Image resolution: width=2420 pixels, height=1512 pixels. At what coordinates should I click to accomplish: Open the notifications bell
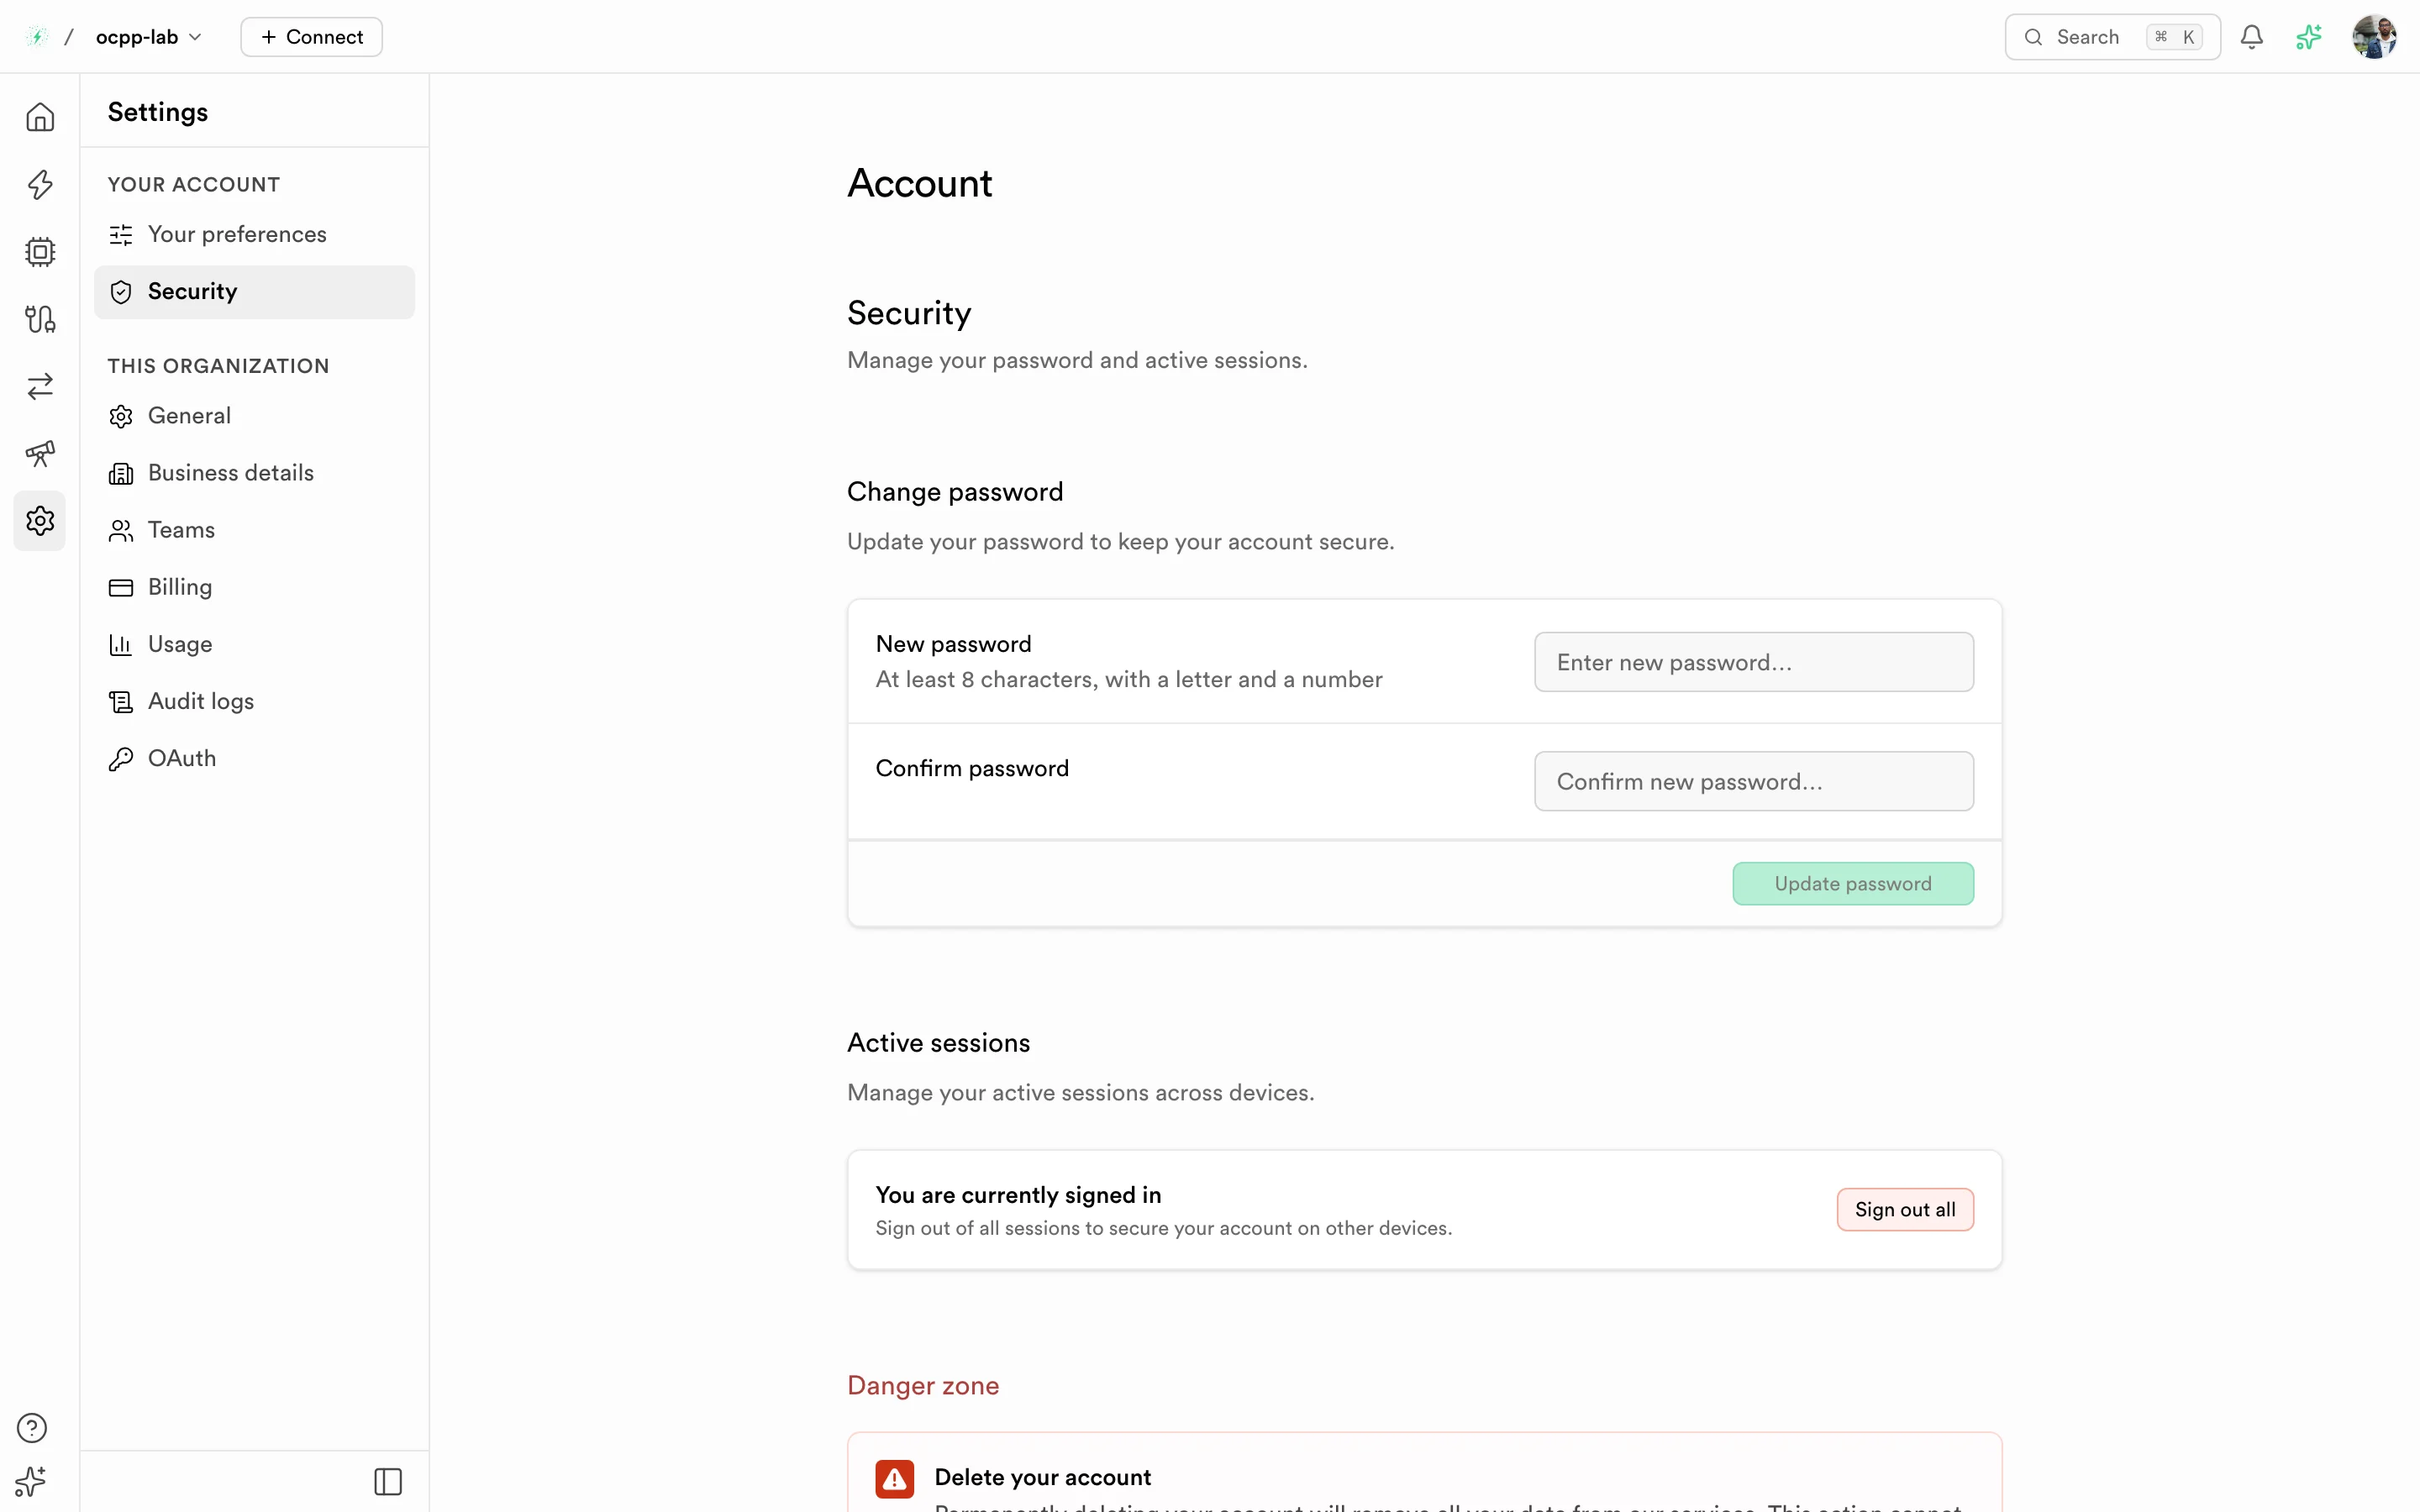2251,37
